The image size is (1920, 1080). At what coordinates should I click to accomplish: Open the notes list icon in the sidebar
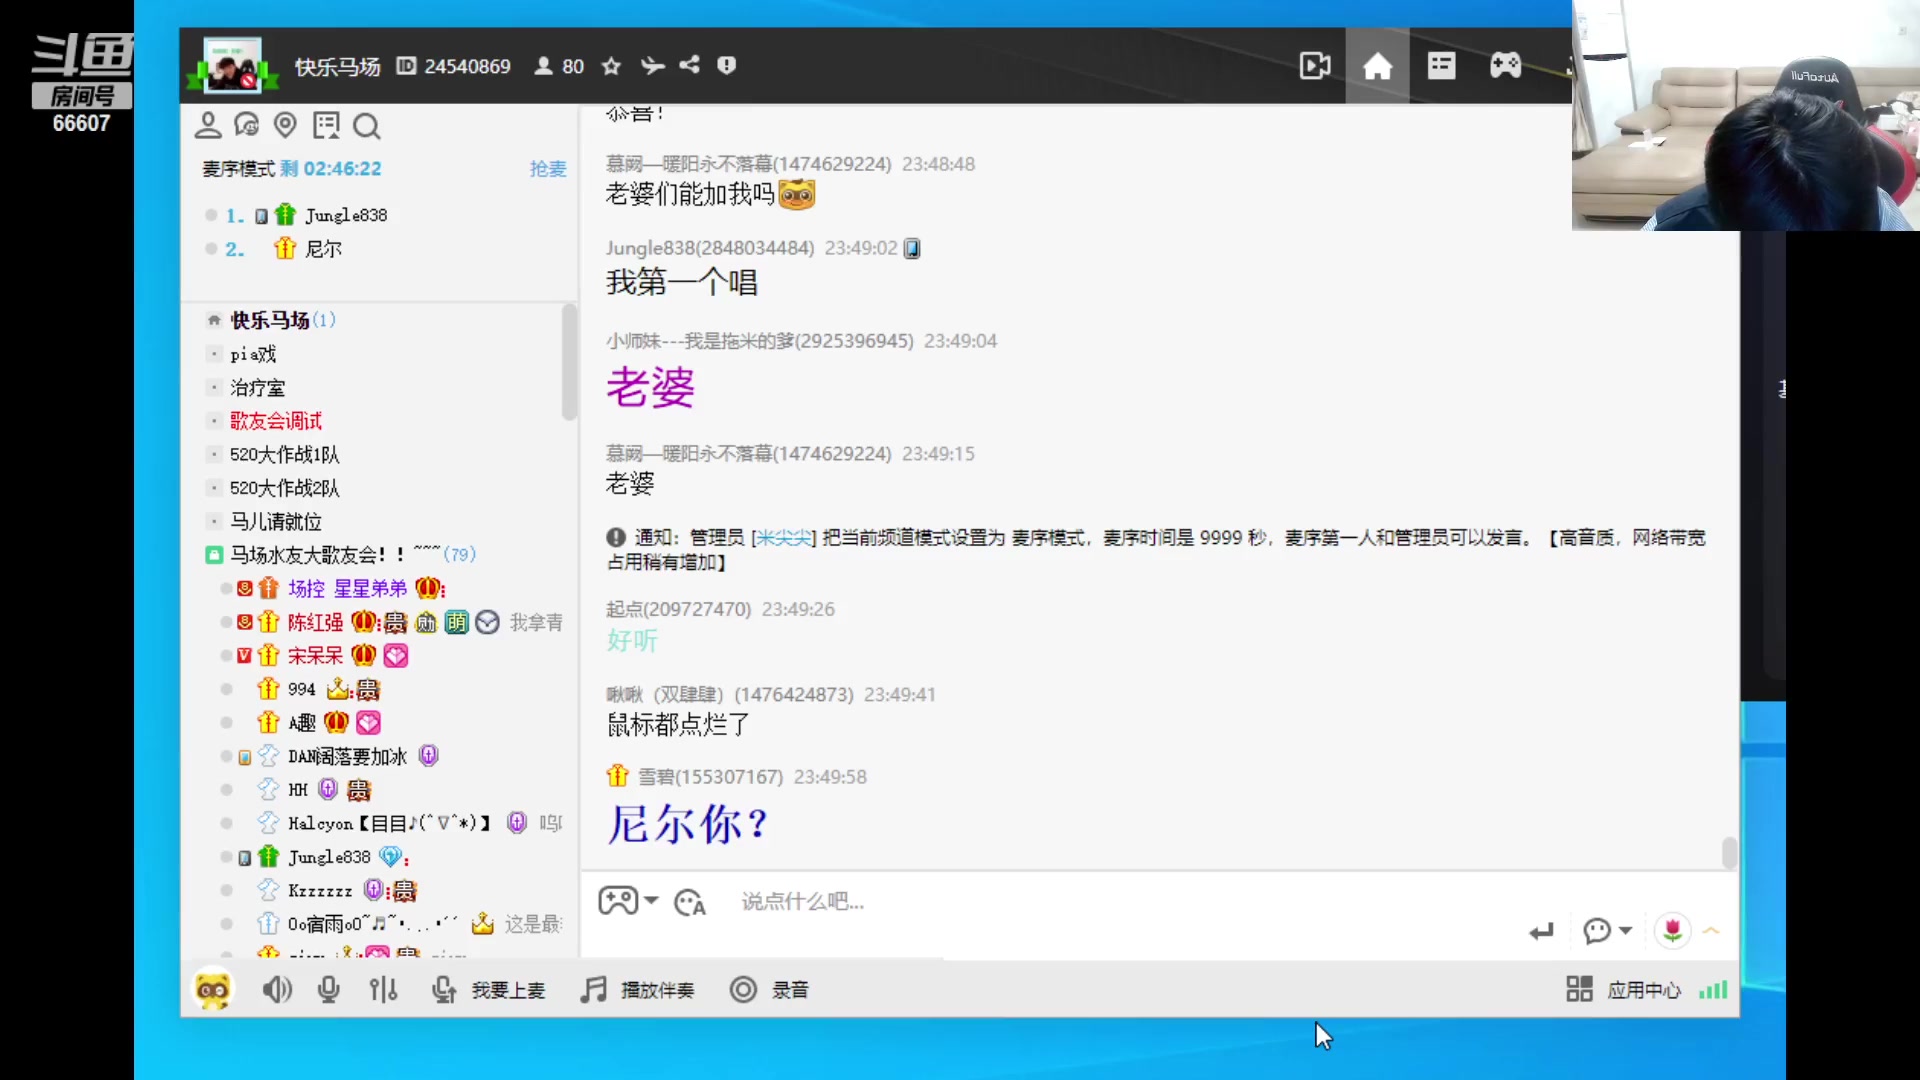point(326,126)
